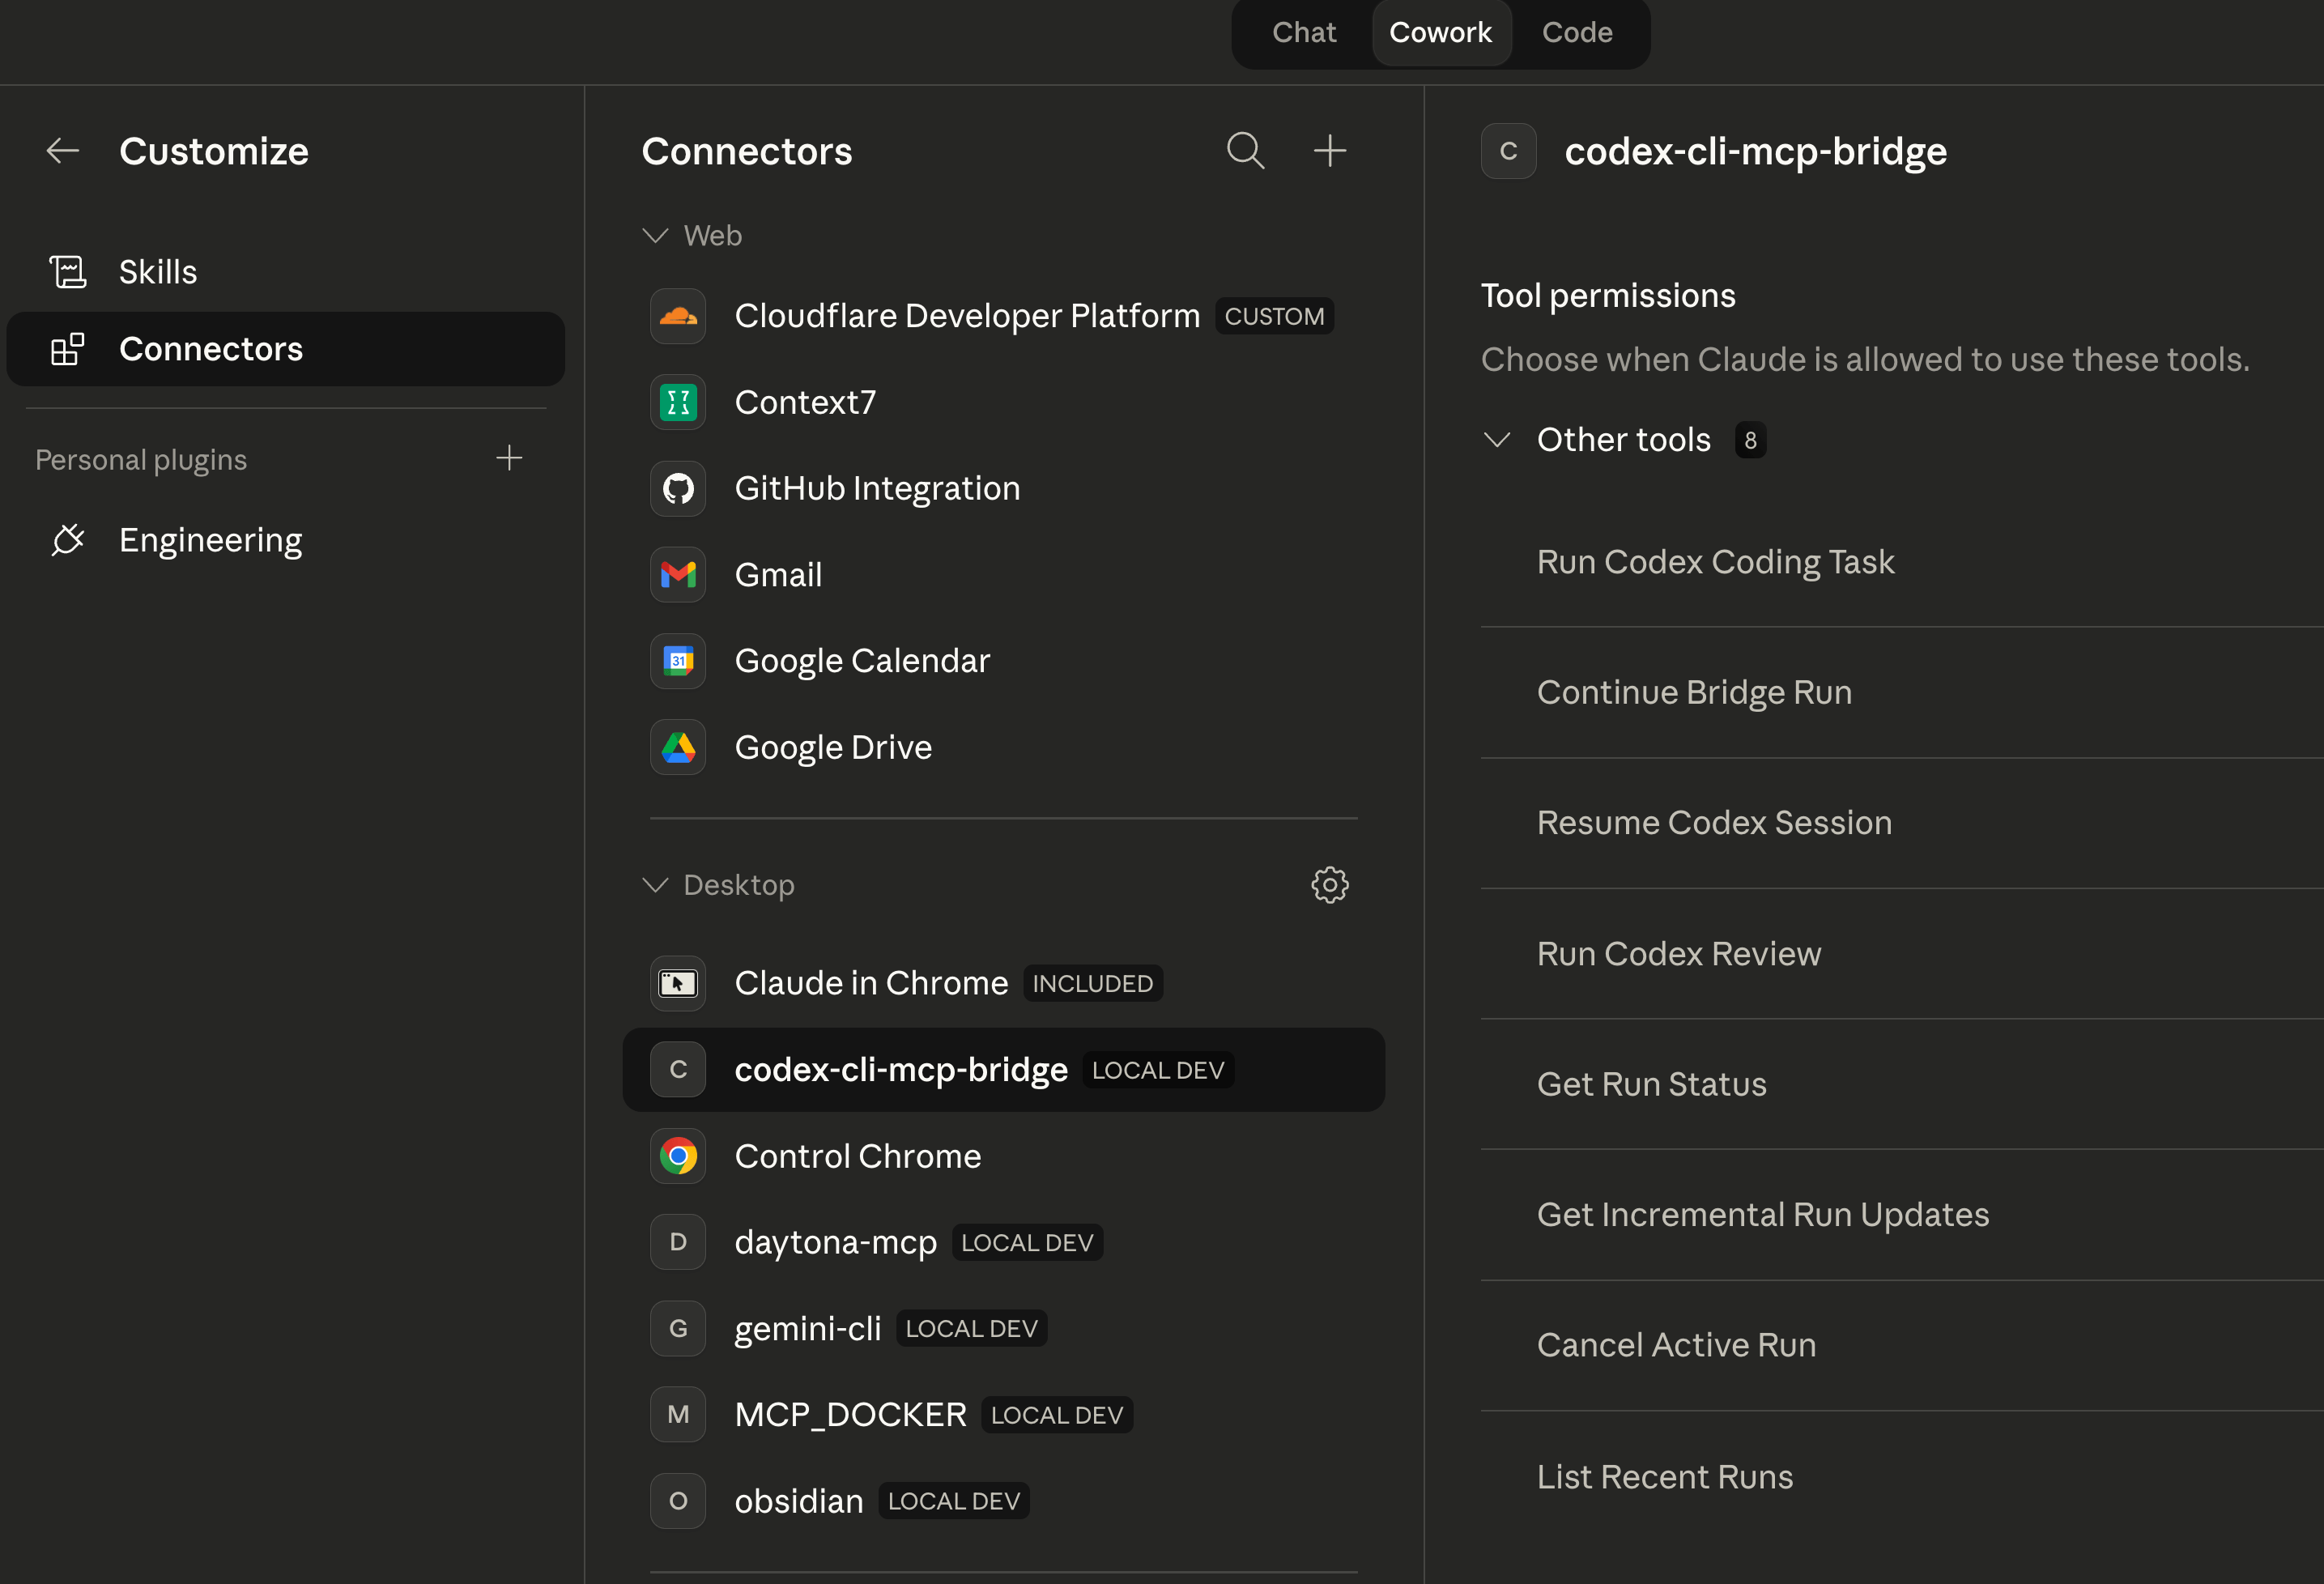Click the plus icon to add connector

pyautogui.click(x=1329, y=151)
